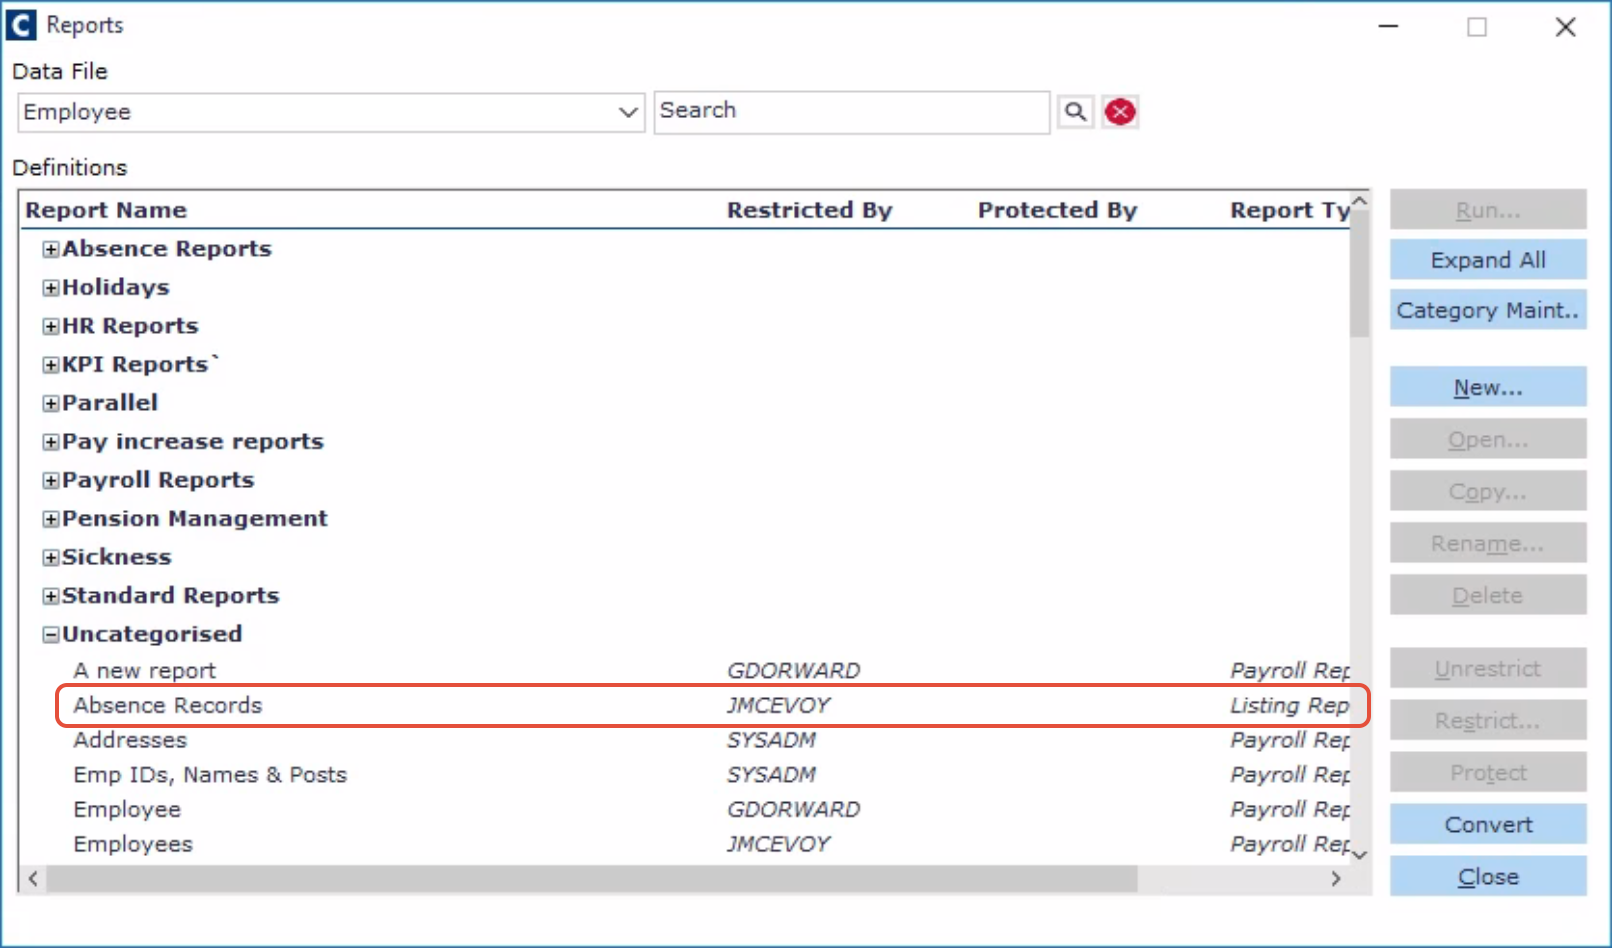Click 'JMCEVOY' in the Employees row
Screen dimensions: 1612x948
click(x=778, y=844)
